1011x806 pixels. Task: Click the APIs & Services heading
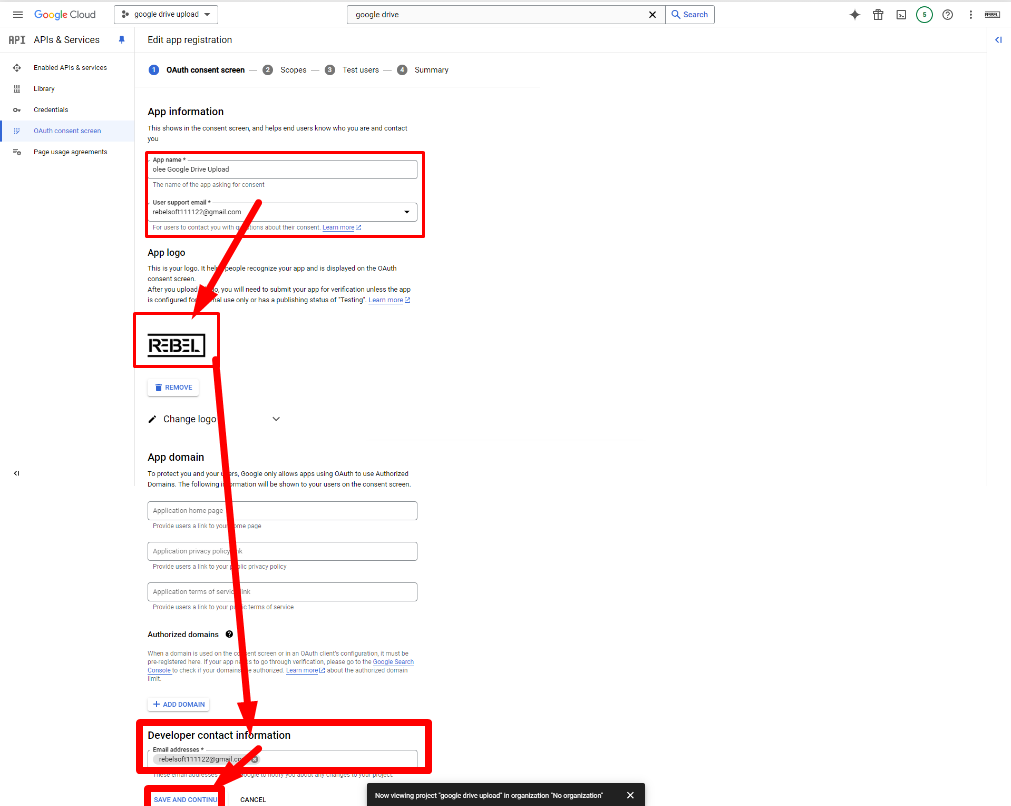click(66, 39)
